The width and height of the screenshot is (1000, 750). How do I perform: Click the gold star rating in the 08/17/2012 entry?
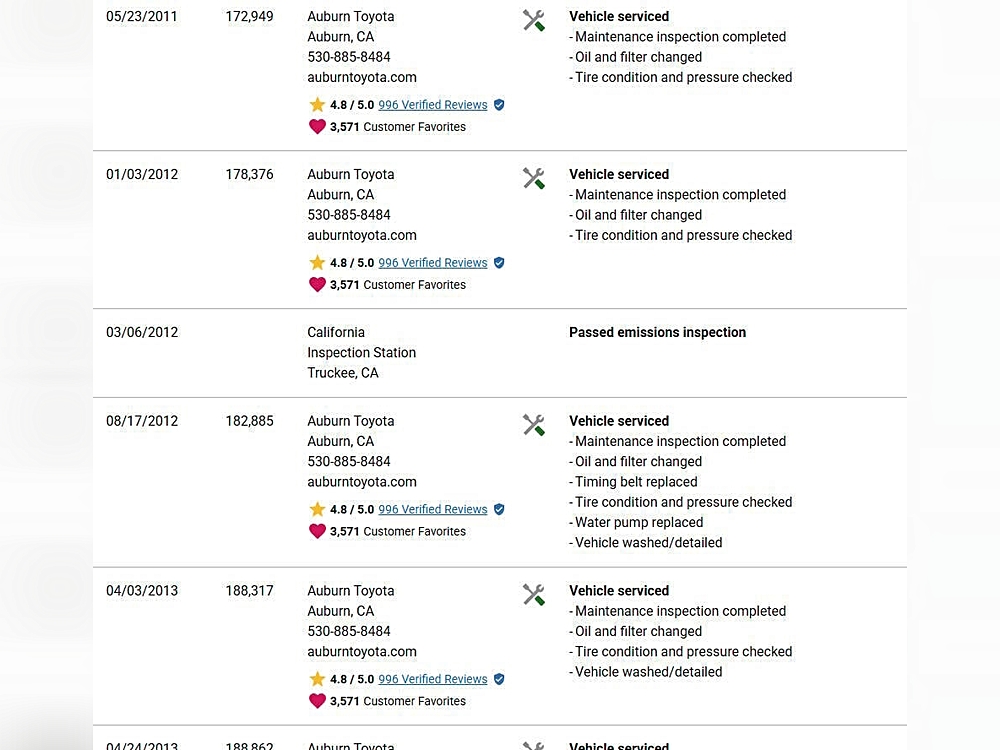[317, 509]
